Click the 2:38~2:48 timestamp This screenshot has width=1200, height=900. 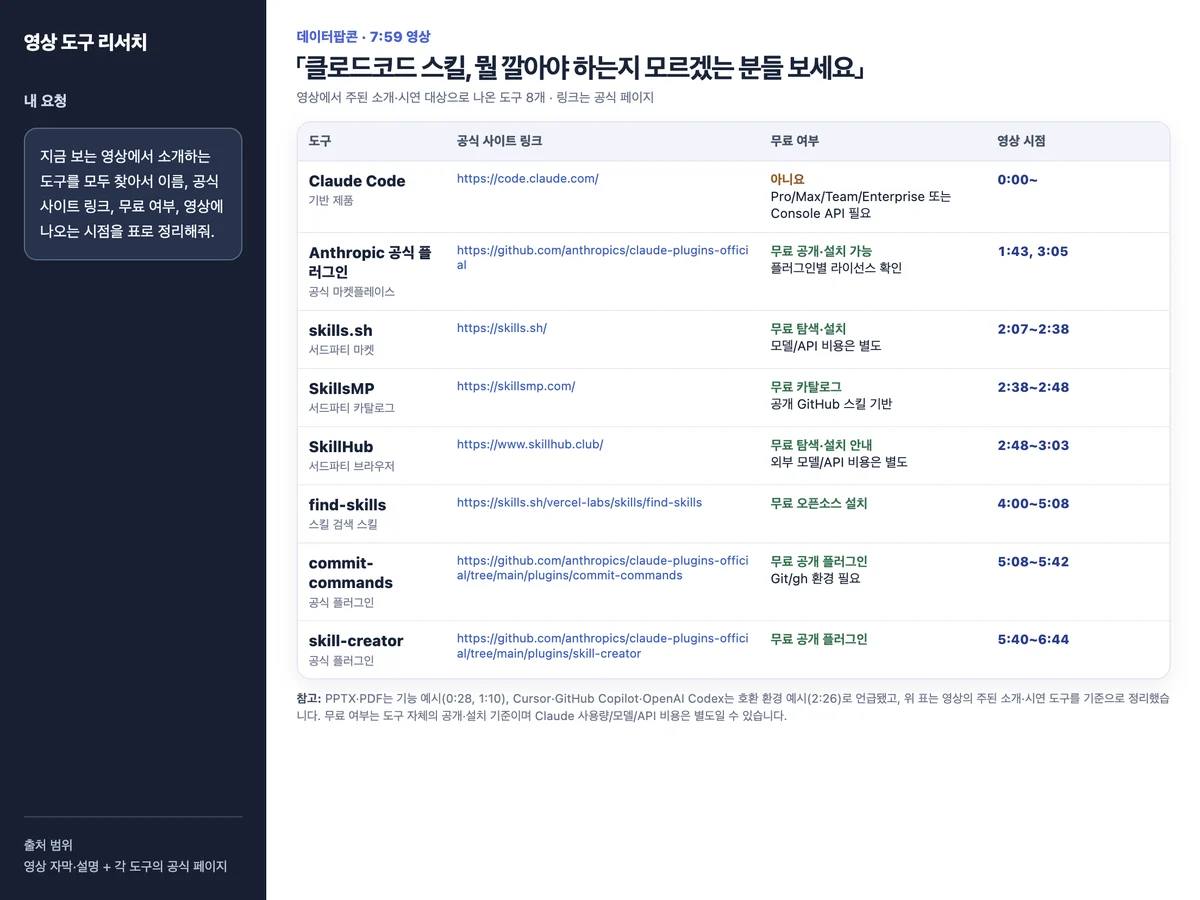pyautogui.click(x=1034, y=386)
